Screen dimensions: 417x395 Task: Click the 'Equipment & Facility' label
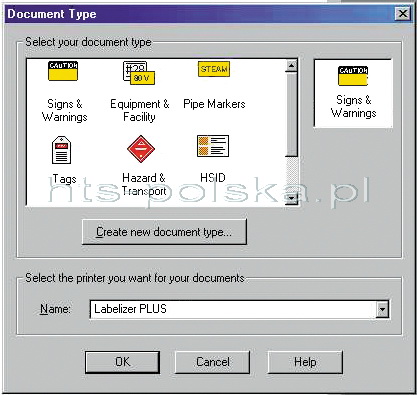(x=140, y=110)
